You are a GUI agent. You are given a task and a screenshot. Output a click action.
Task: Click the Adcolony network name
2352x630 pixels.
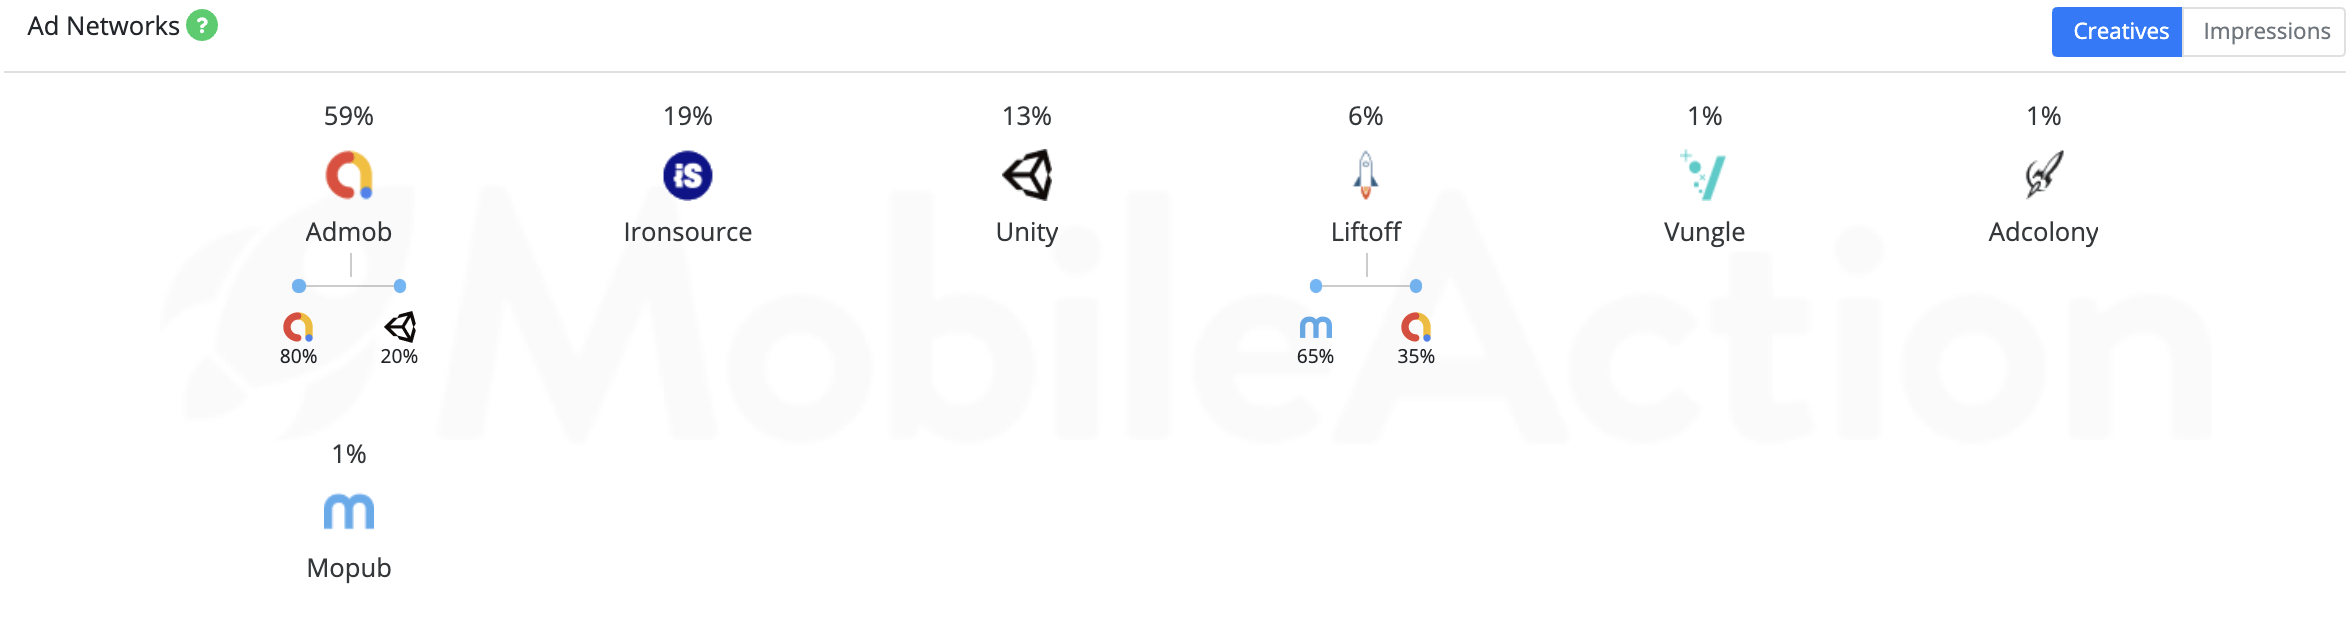tap(2043, 233)
